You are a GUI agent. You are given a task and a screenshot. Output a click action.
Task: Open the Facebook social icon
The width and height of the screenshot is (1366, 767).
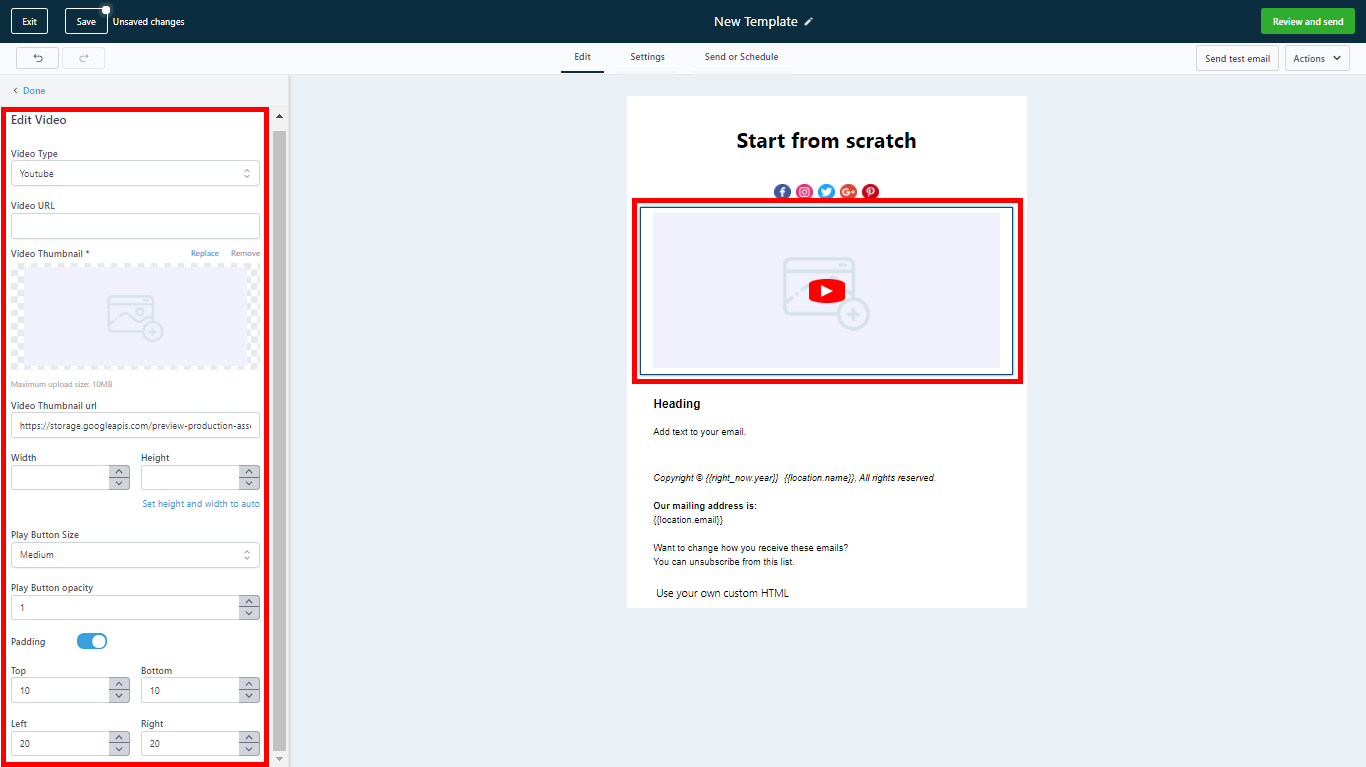pyautogui.click(x=782, y=192)
